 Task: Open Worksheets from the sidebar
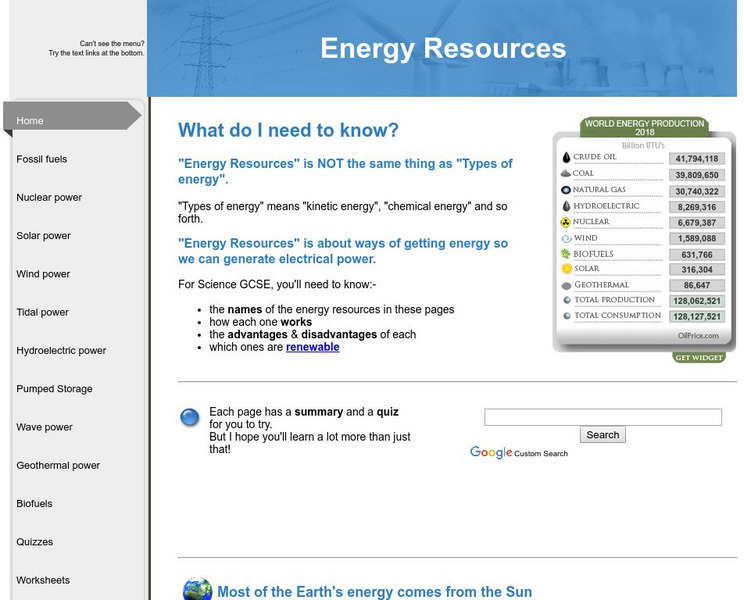pos(43,580)
